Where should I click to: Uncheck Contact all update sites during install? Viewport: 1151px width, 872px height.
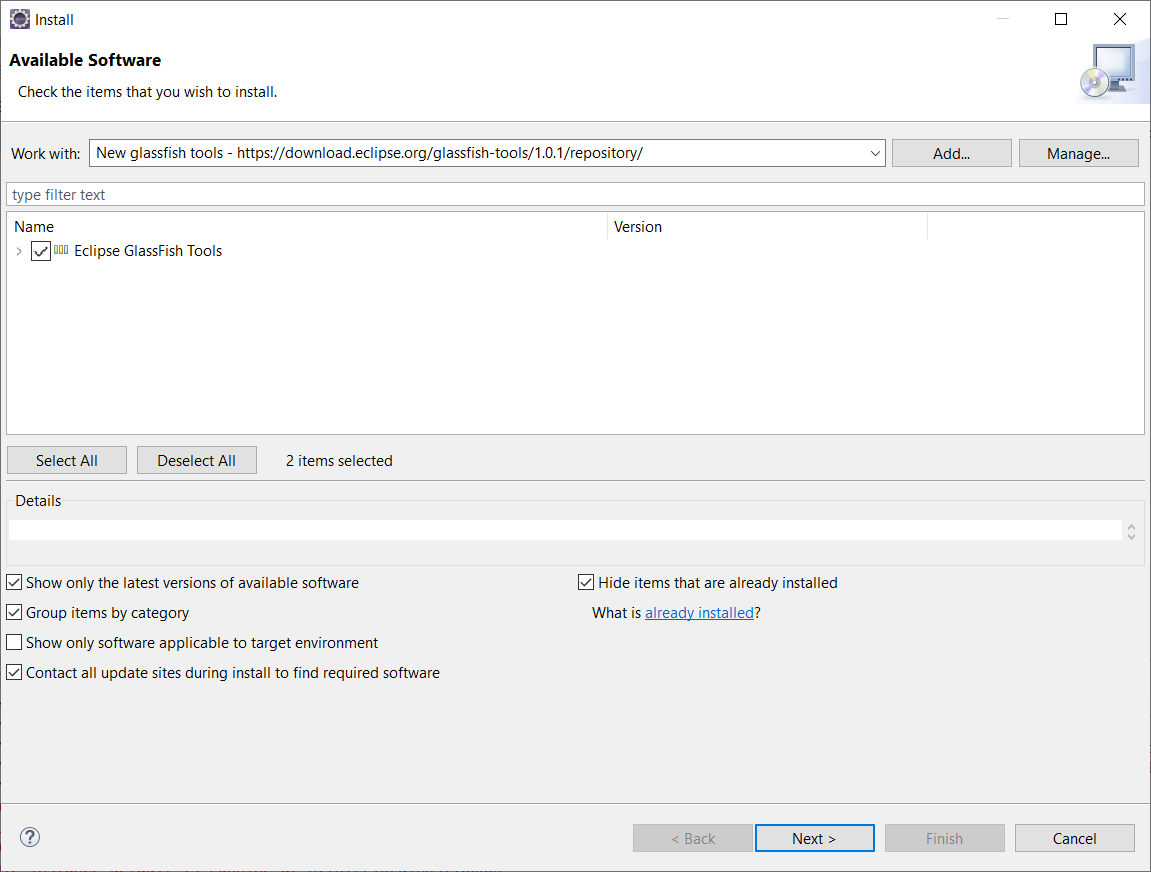click(x=14, y=673)
